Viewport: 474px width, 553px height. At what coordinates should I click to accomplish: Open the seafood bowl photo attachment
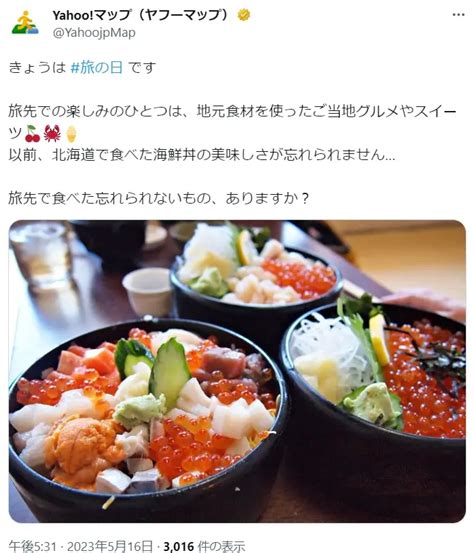tap(237, 371)
